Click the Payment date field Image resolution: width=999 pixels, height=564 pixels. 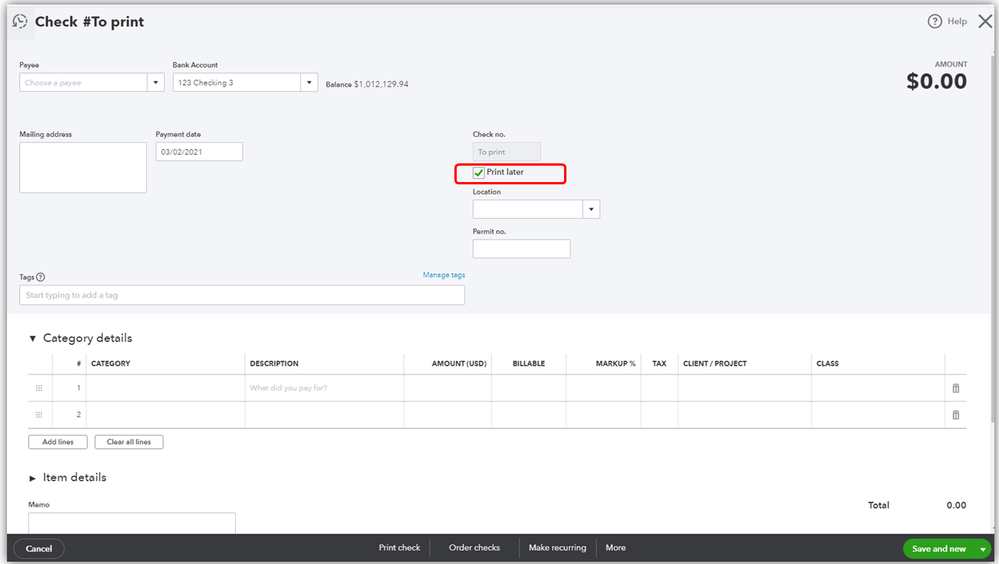pyautogui.click(x=199, y=152)
